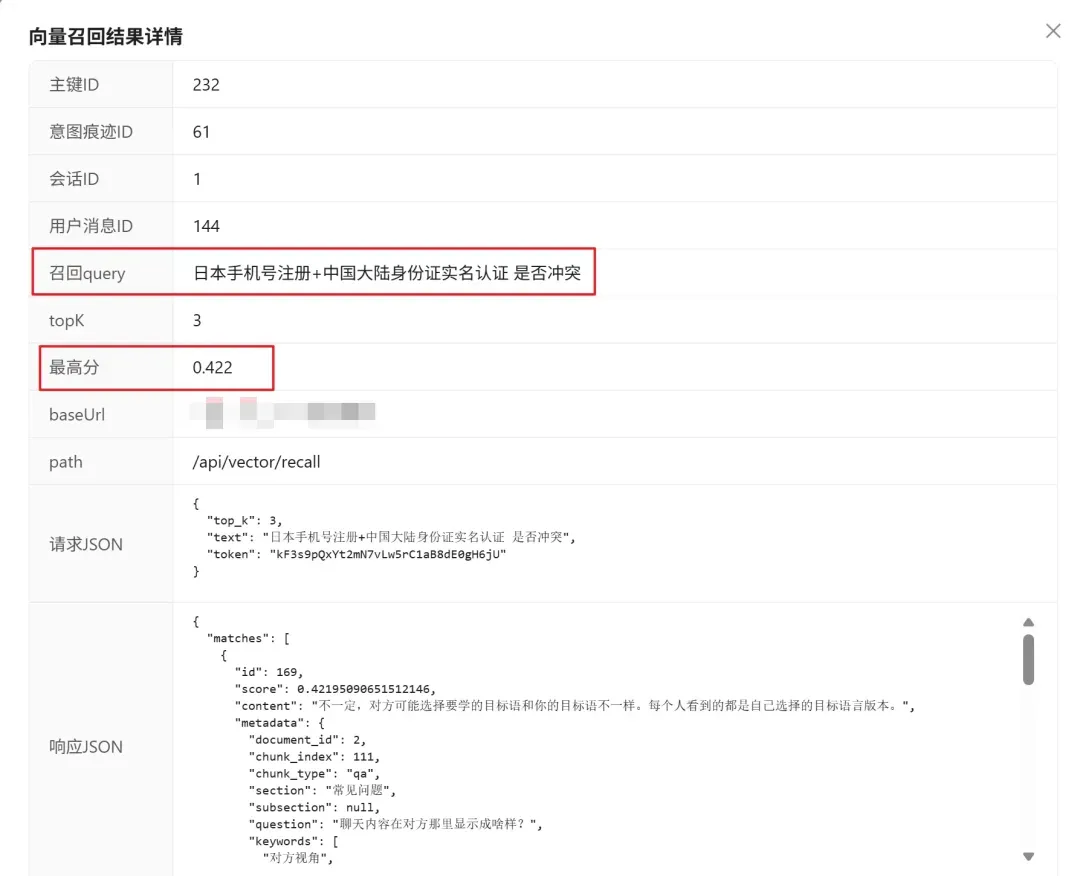Viewport: 1080px width, 876px height.
Task: Click the 会话ID value 1
Action: pyautogui.click(x=197, y=179)
